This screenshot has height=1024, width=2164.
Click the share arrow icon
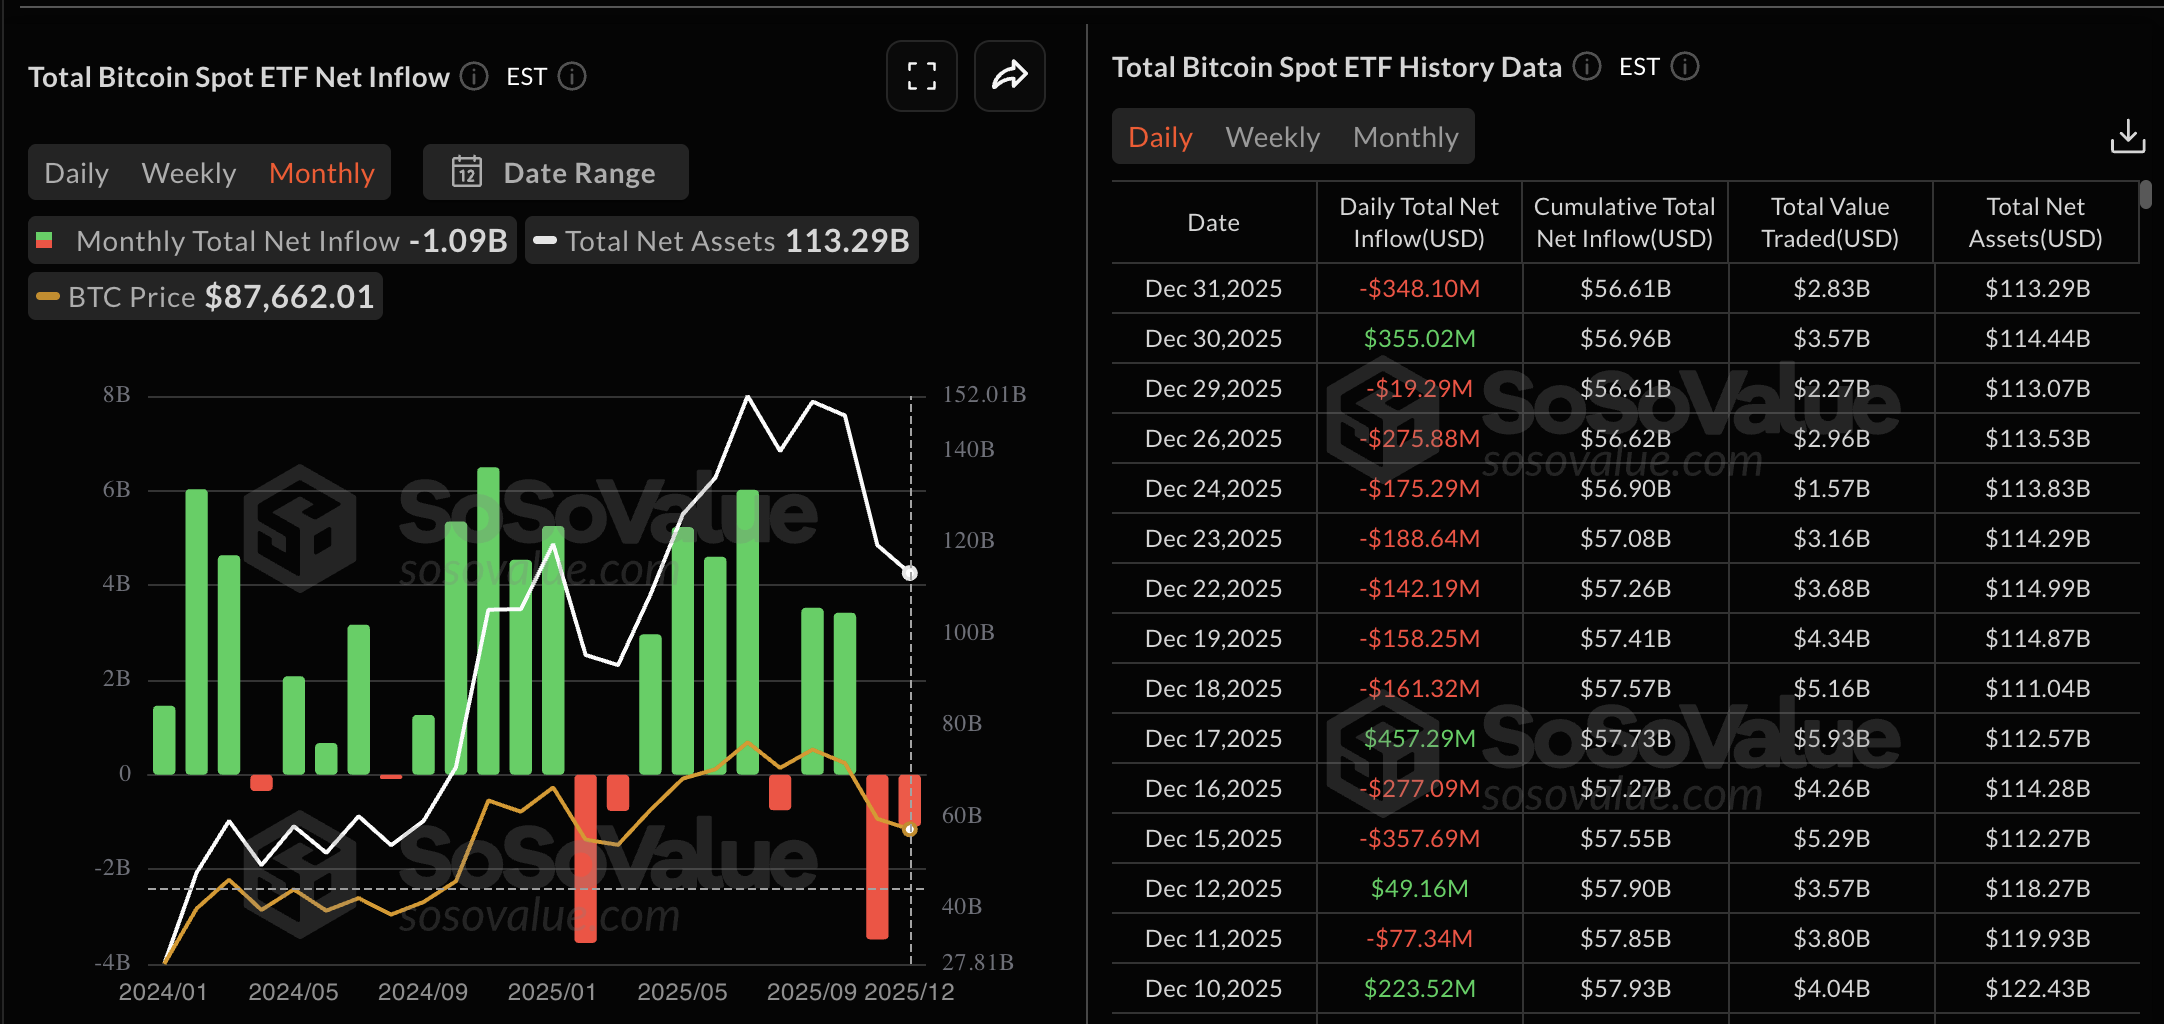pyautogui.click(x=1009, y=76)
